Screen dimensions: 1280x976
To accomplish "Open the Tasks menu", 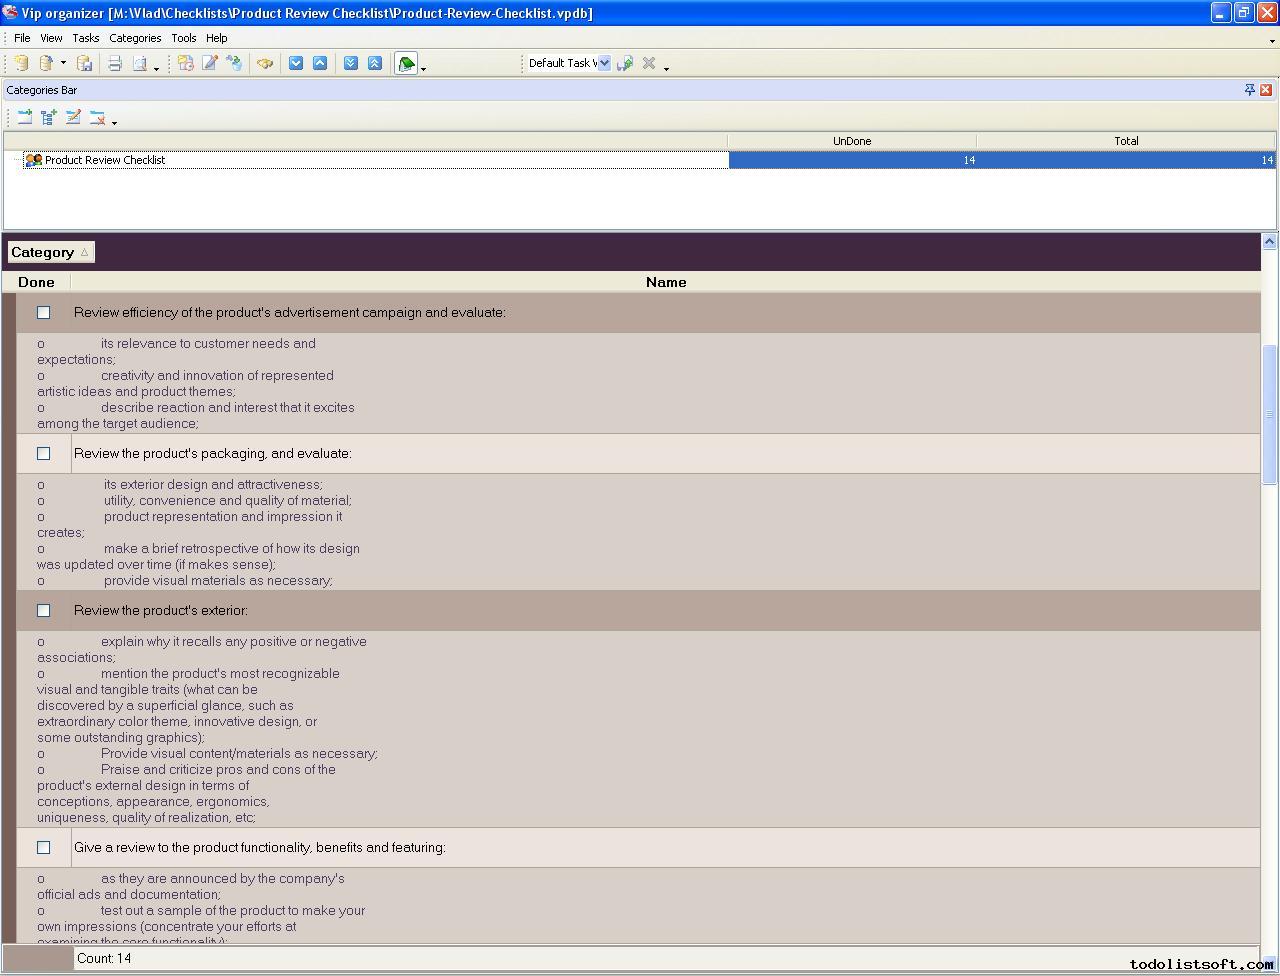I will pyautogui.click(x=85, y=38).
